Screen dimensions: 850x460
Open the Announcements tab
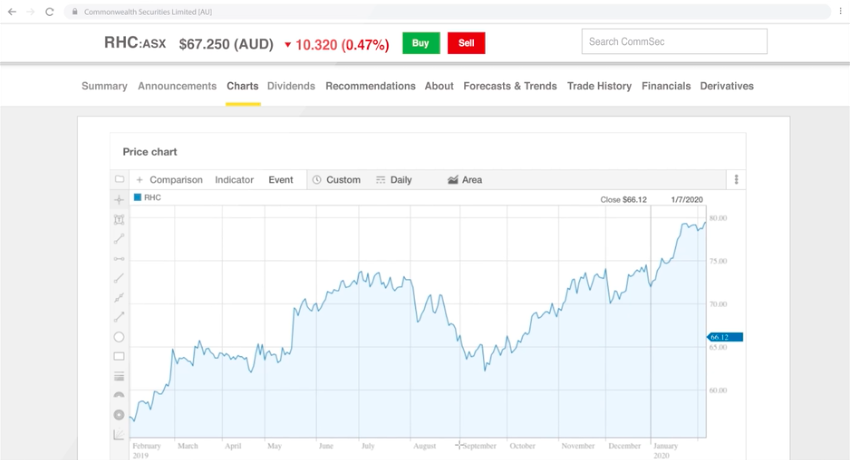pyautogui.click(x=177, y=86)
